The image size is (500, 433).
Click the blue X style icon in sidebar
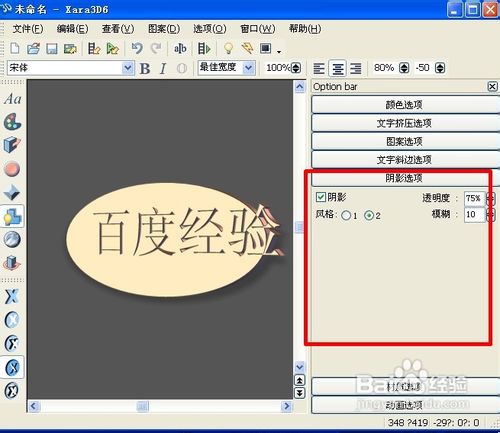coord(12,296)
